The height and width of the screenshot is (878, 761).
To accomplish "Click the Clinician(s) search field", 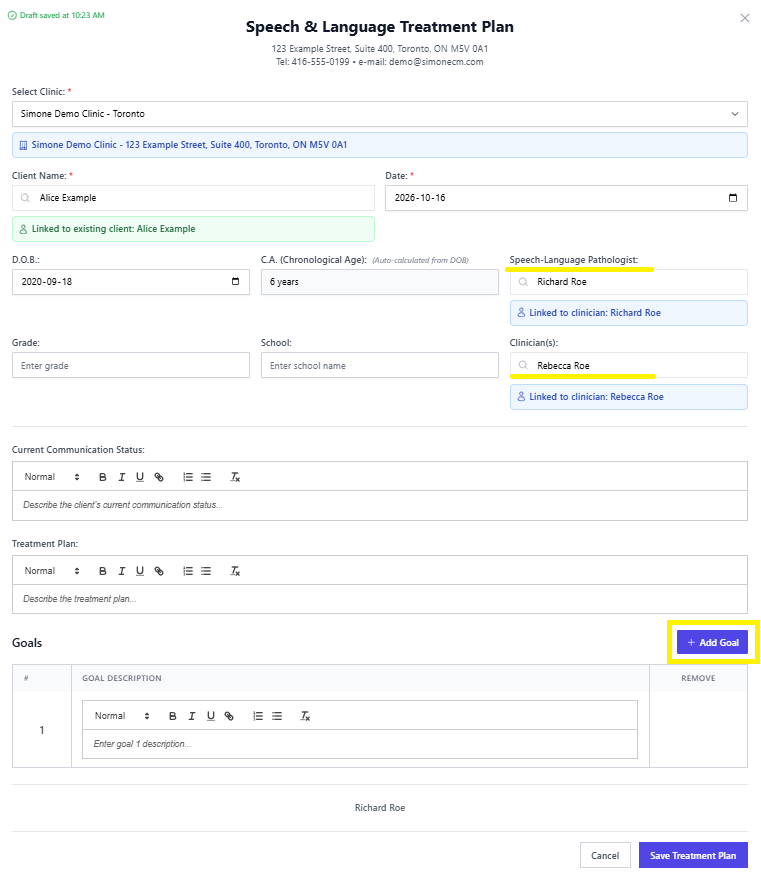I will 628,365.
